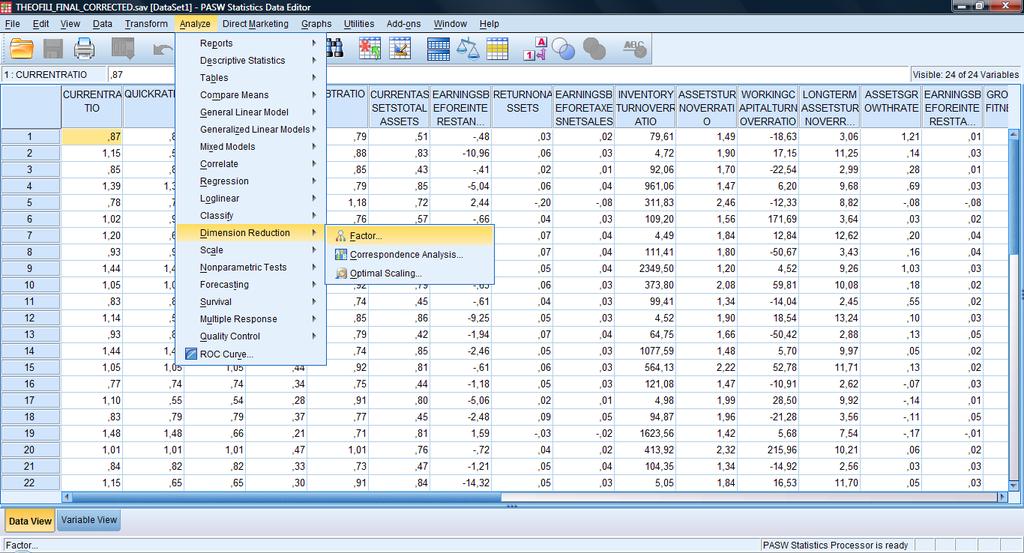Open the Add-ons menu

pos(404,24)
